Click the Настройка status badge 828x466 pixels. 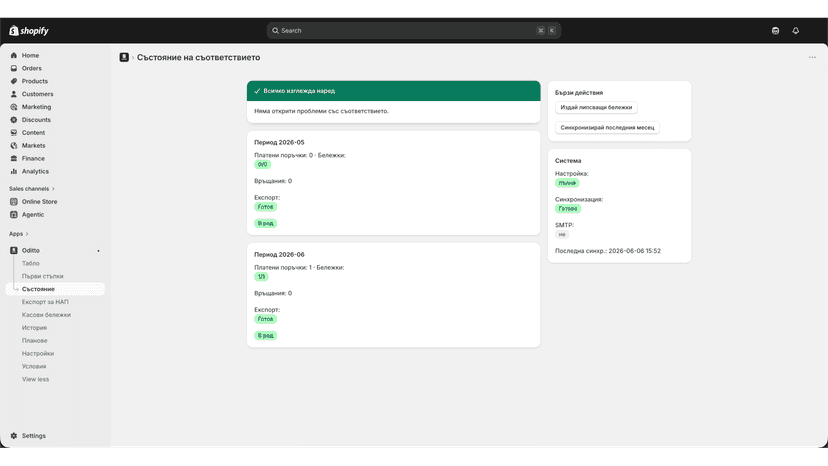[x=567, y=183]
